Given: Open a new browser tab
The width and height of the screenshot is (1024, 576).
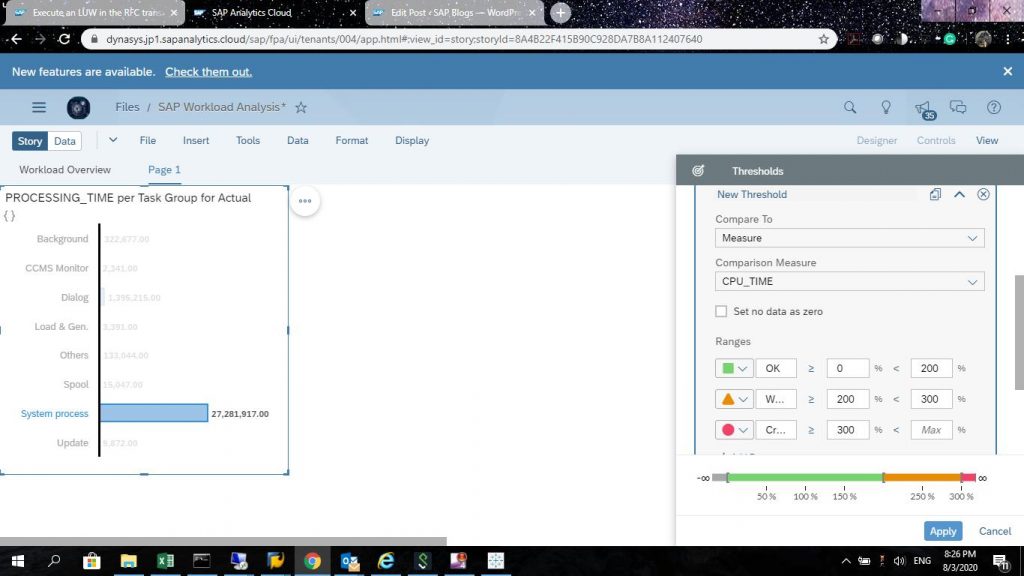Looking at the screenshot, I should tap(560, 12).
